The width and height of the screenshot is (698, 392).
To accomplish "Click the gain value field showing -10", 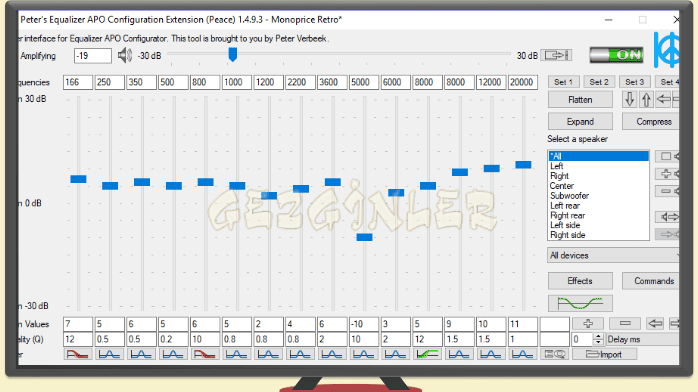I will [x=364, y=324].
